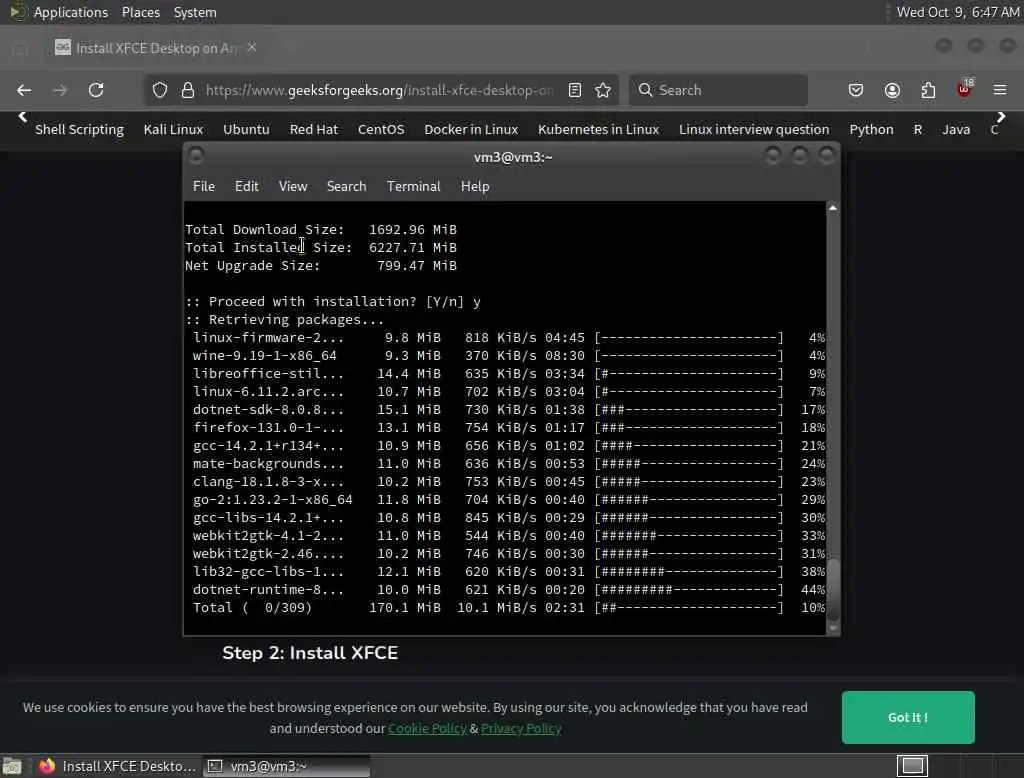1024x778 pixels.
Task: Click the Proceed with installation prompt line
Action: point(333,301)
